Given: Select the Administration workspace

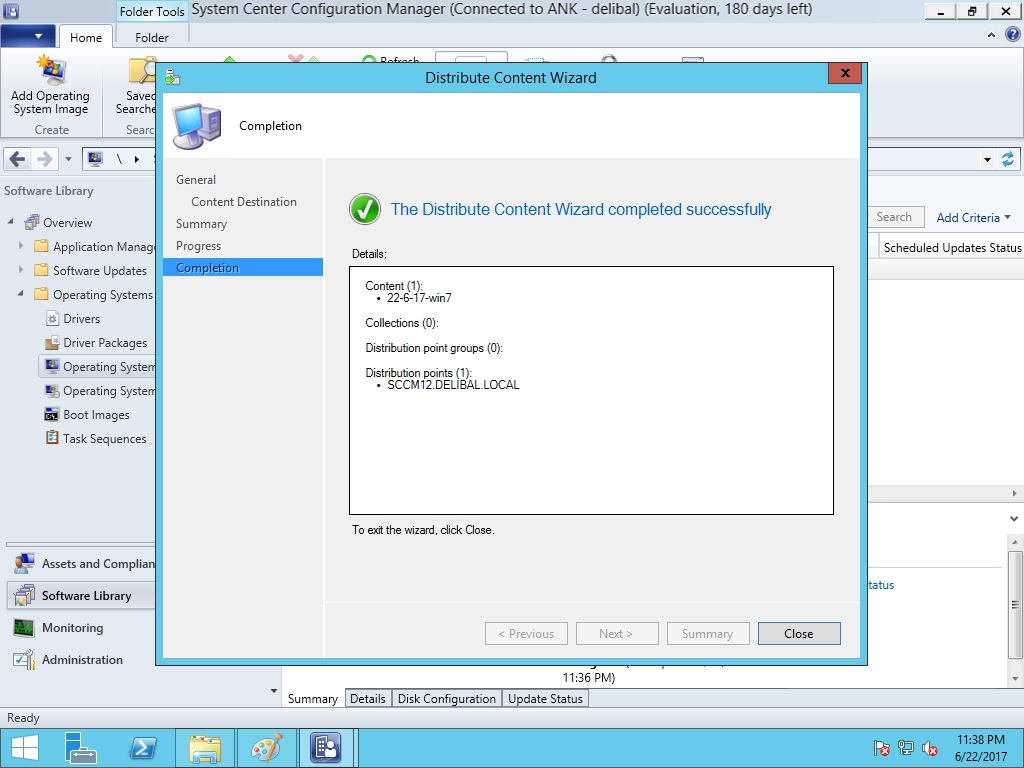Looking at the screenshot, I should 82,660.
